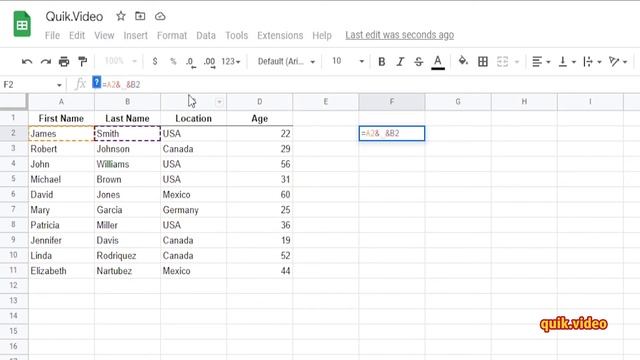
Task: Open the Tools menu
Action: (236, 36)
